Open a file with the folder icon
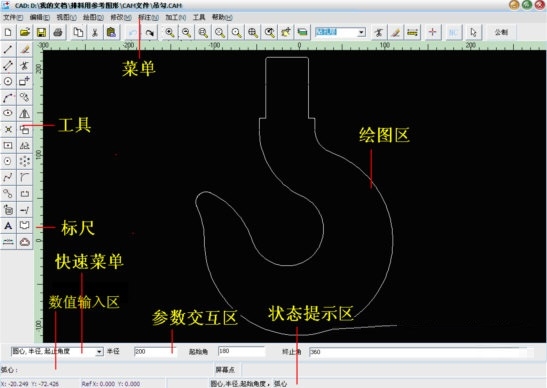 pos(25,32)
